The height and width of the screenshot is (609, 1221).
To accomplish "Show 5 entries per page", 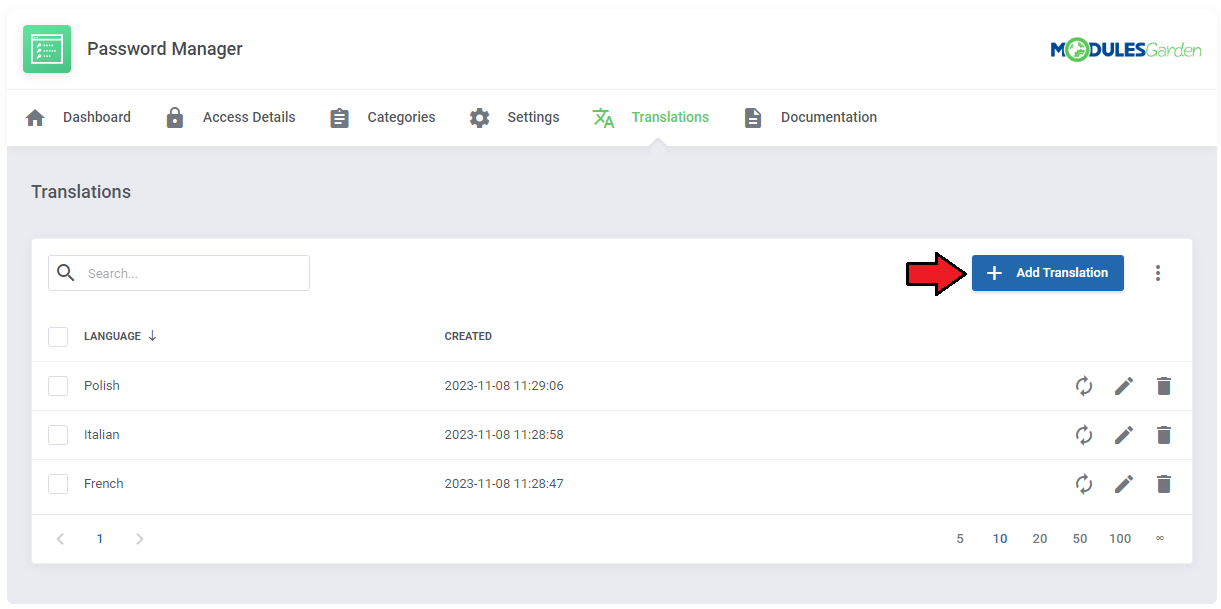I will 960,539.
